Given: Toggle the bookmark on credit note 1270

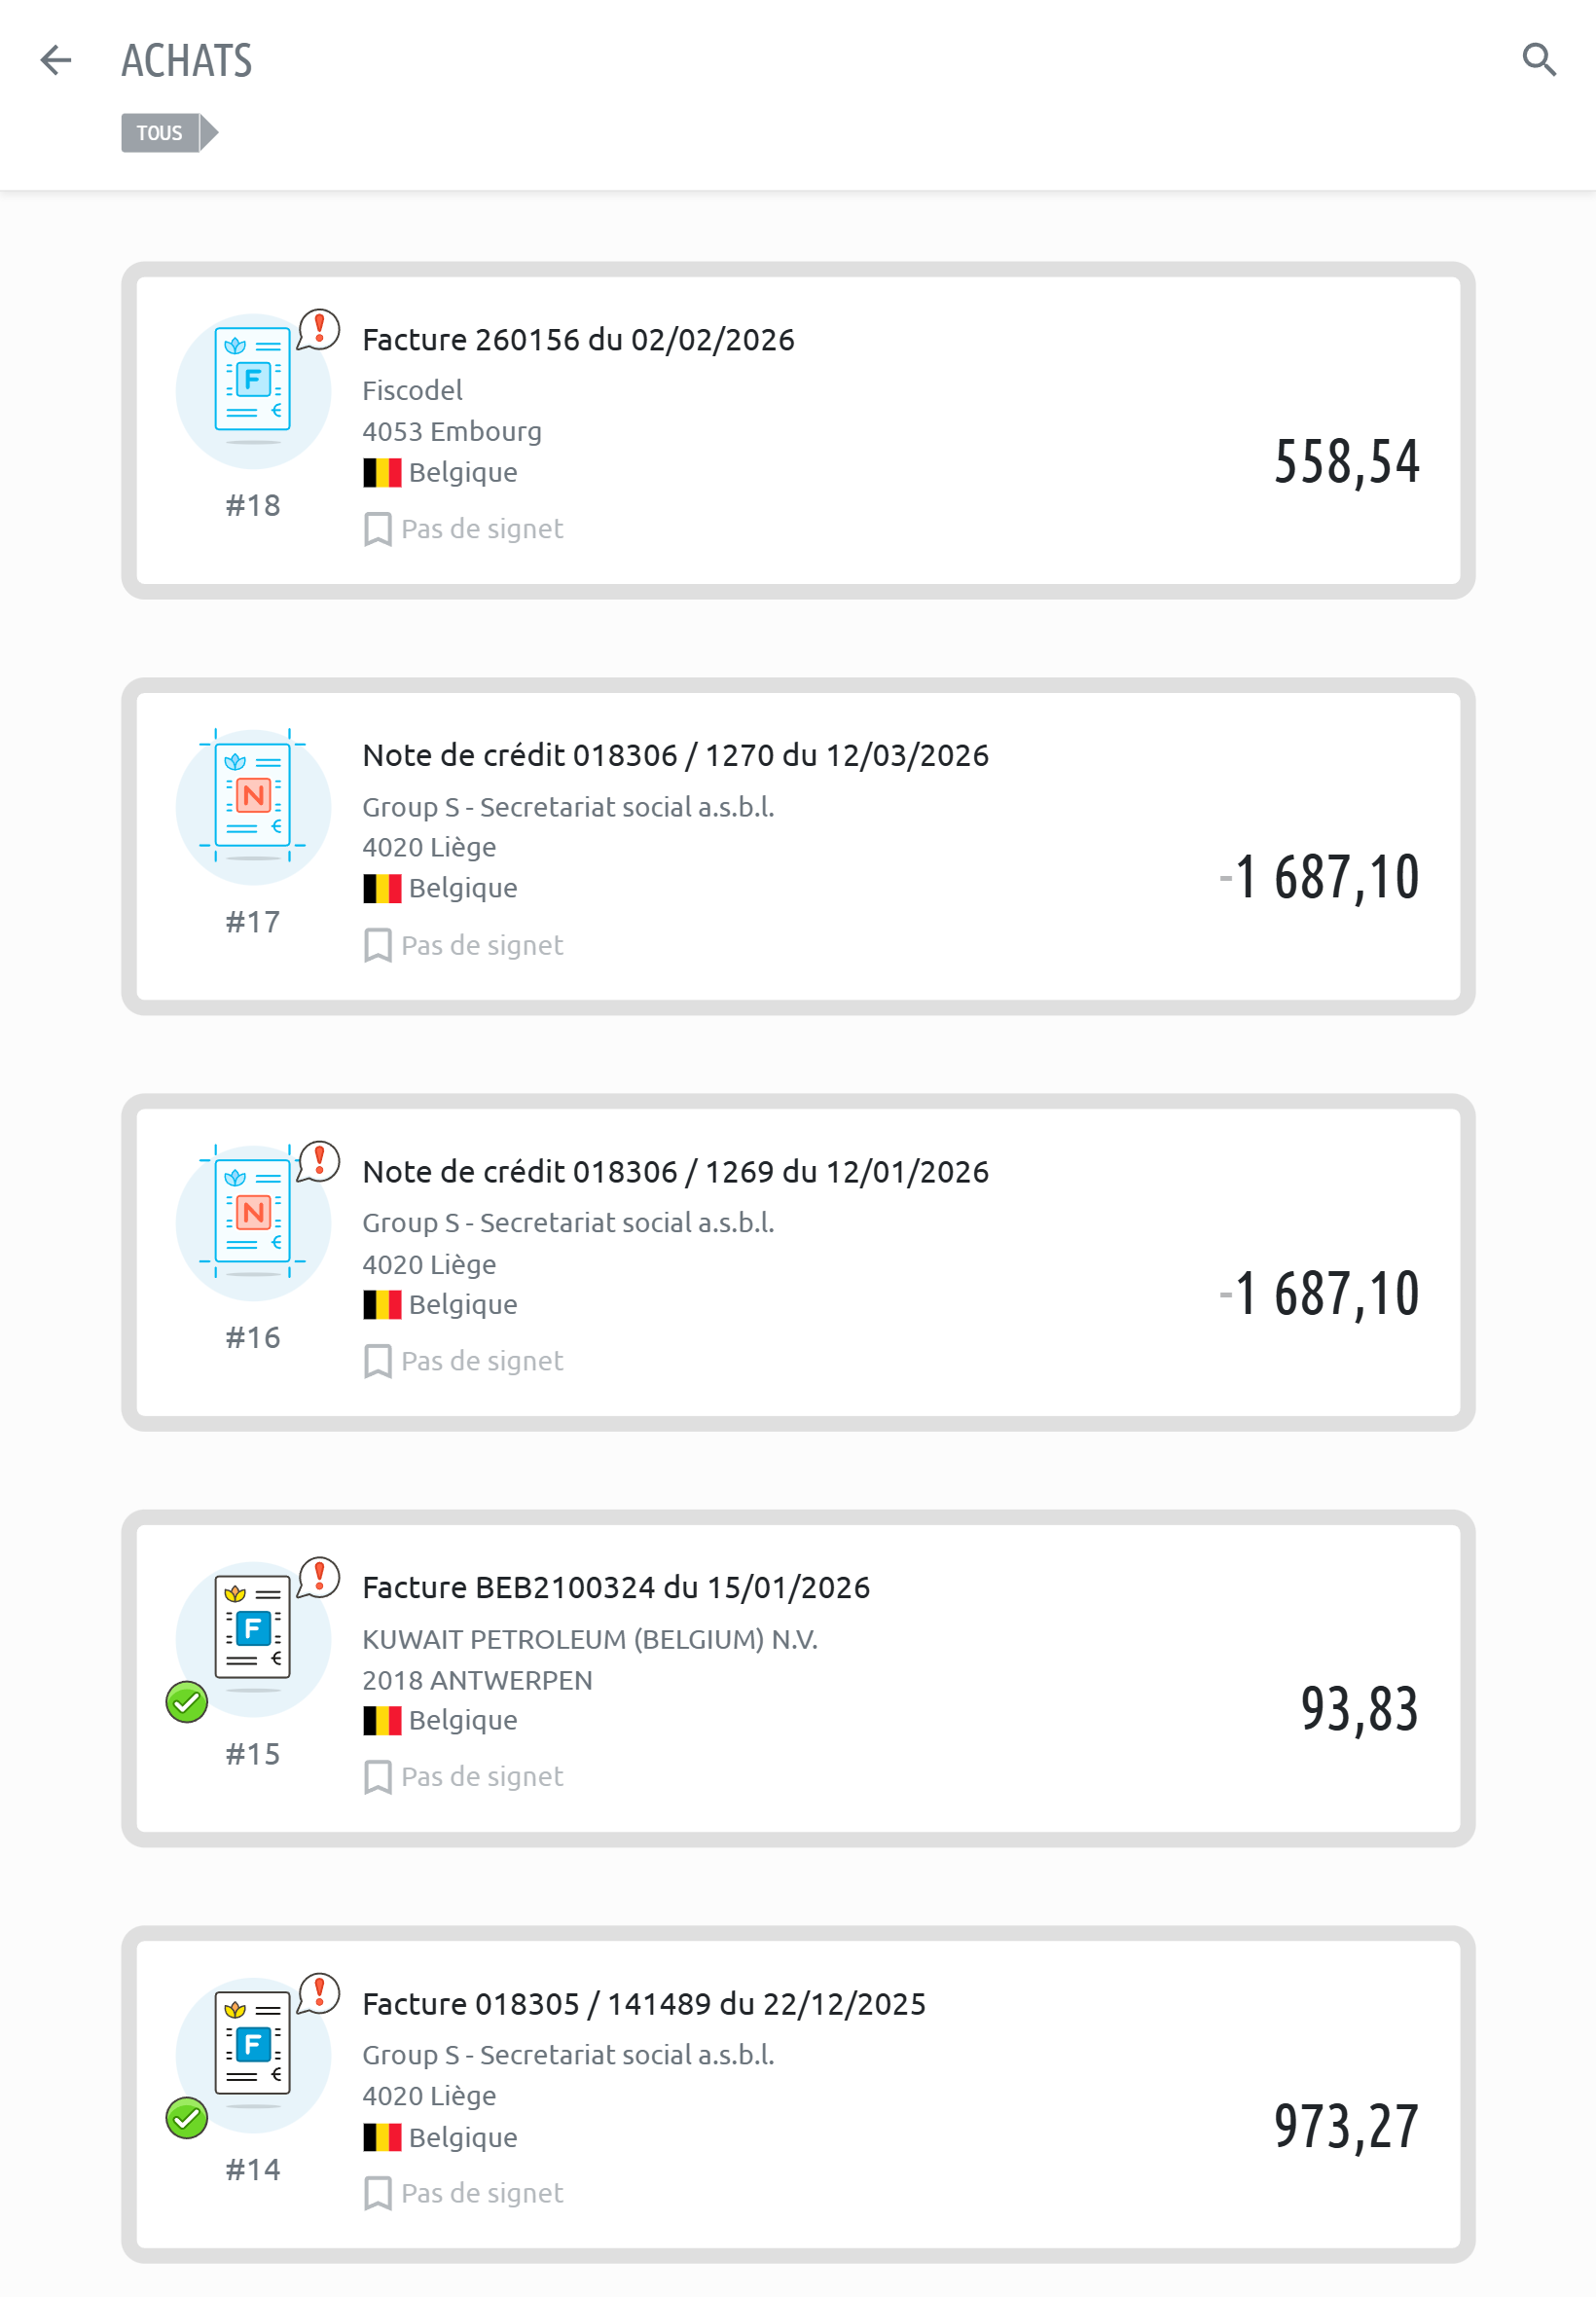Looking at the screenshot, I should click(378, 945).
